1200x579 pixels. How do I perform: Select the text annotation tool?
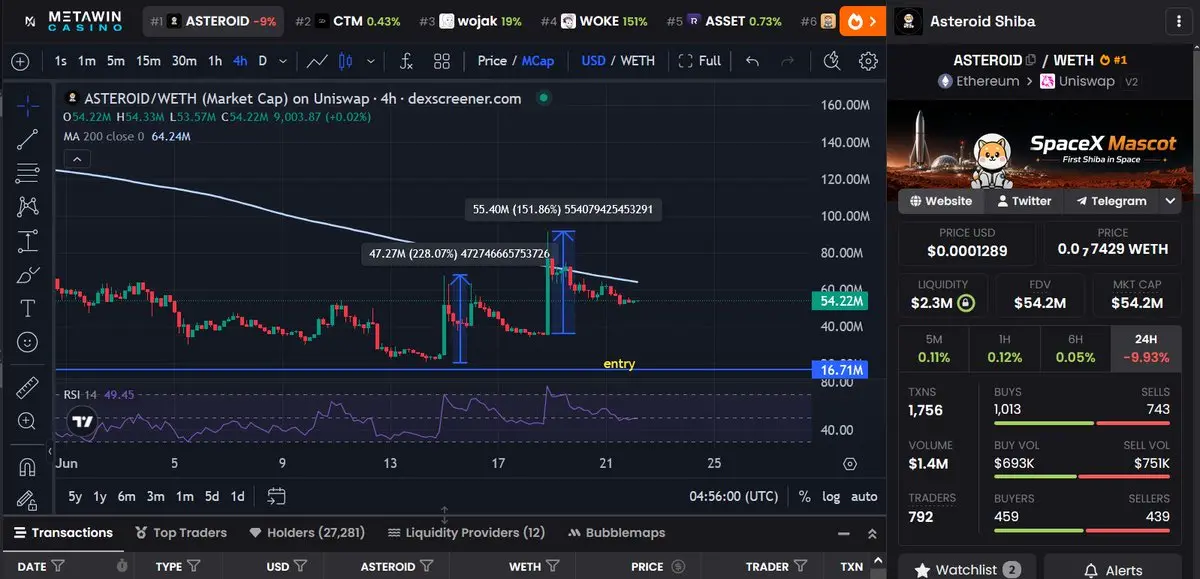(x=28, y=308)
